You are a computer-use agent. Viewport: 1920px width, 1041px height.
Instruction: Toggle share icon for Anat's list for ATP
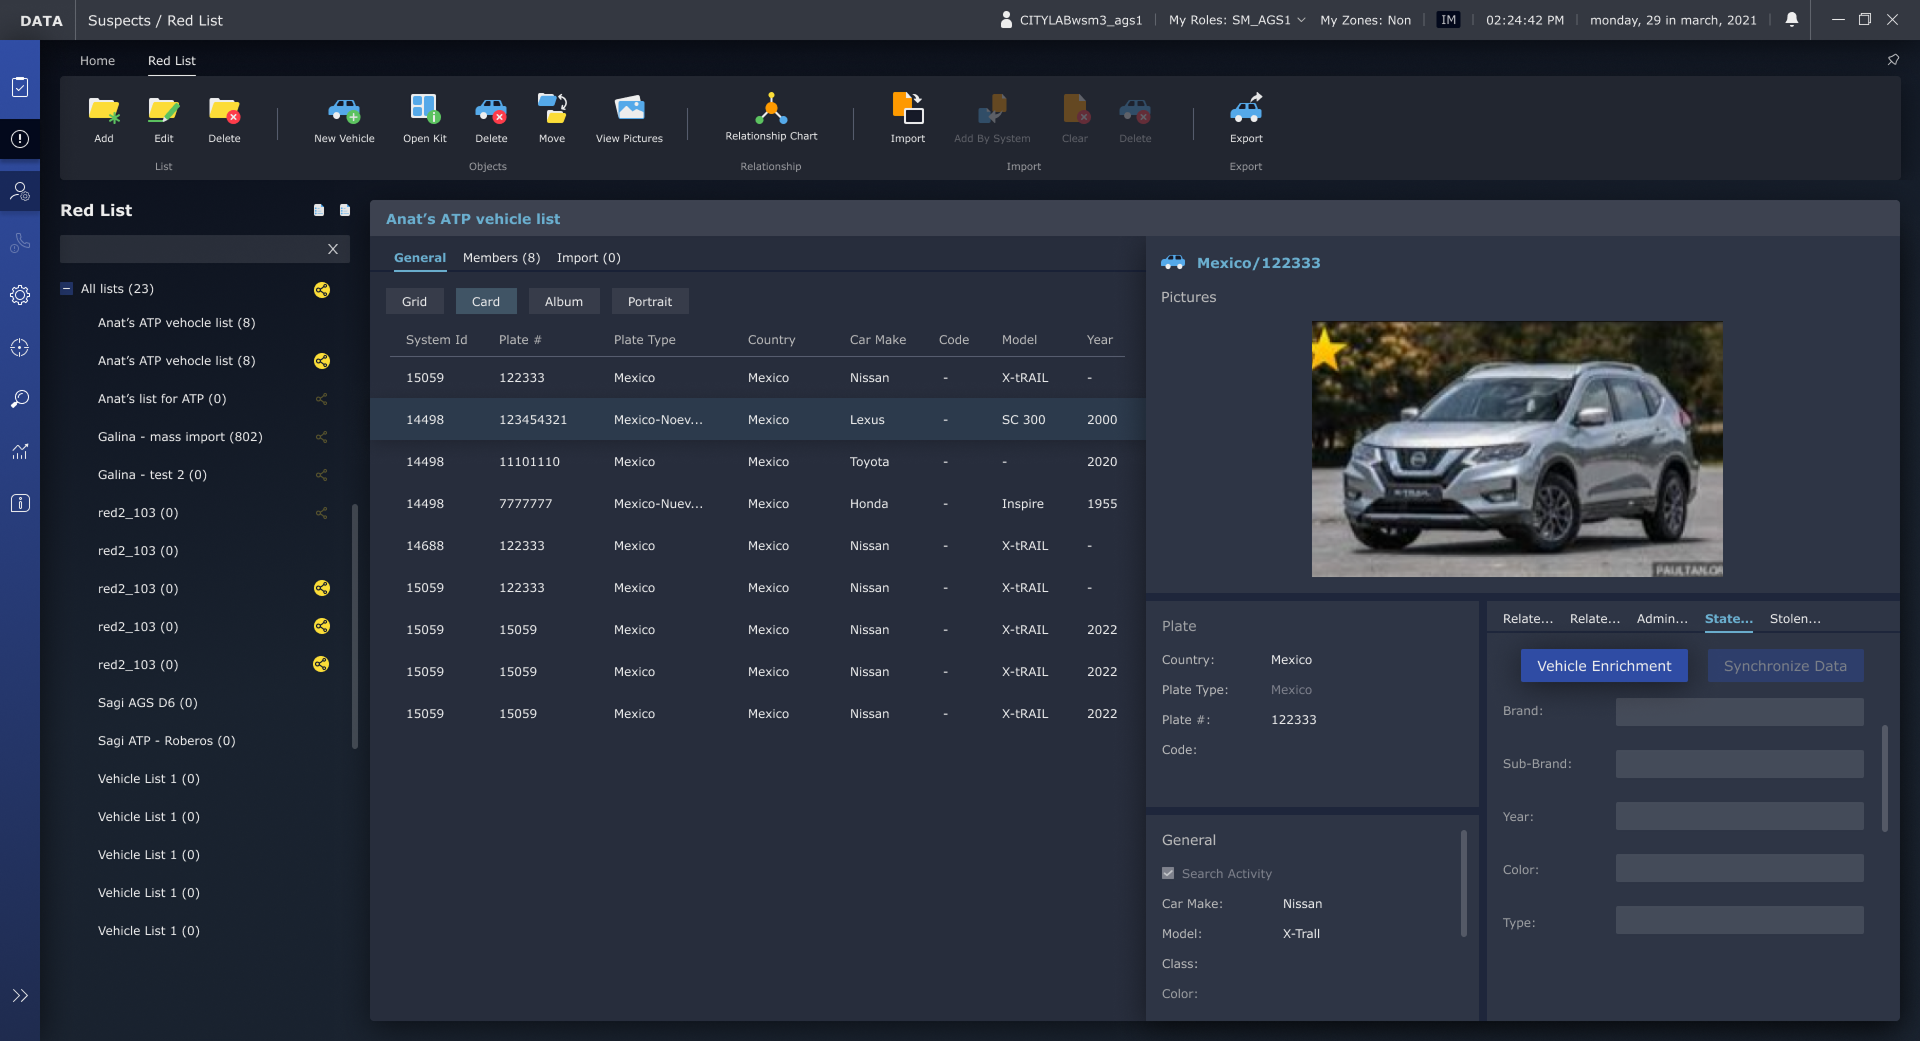[x=322, y=399]
